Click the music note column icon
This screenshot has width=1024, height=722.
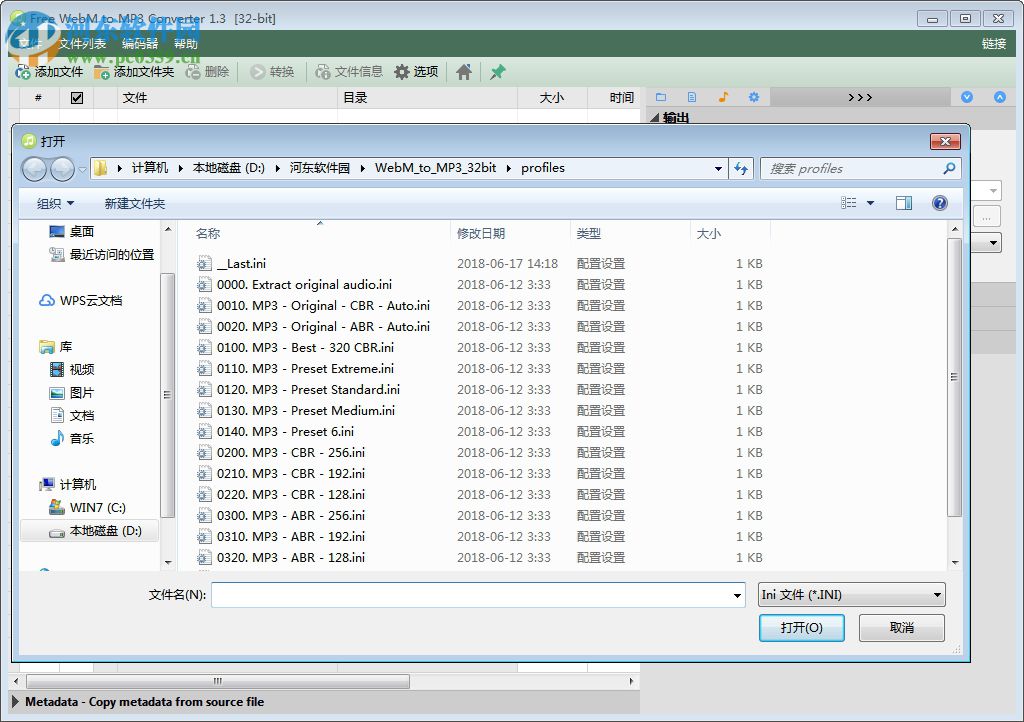722,96
